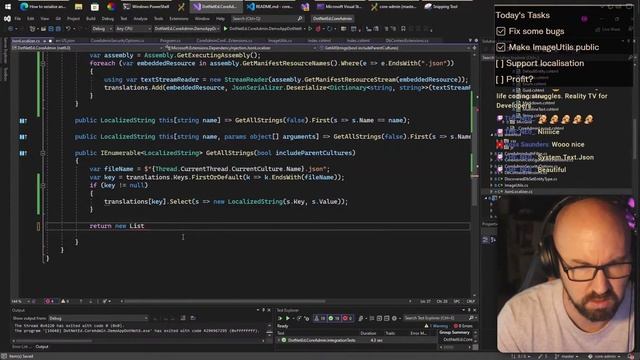
Task: Click the Save All toolbar icon
Action: [x=58, y=29]
